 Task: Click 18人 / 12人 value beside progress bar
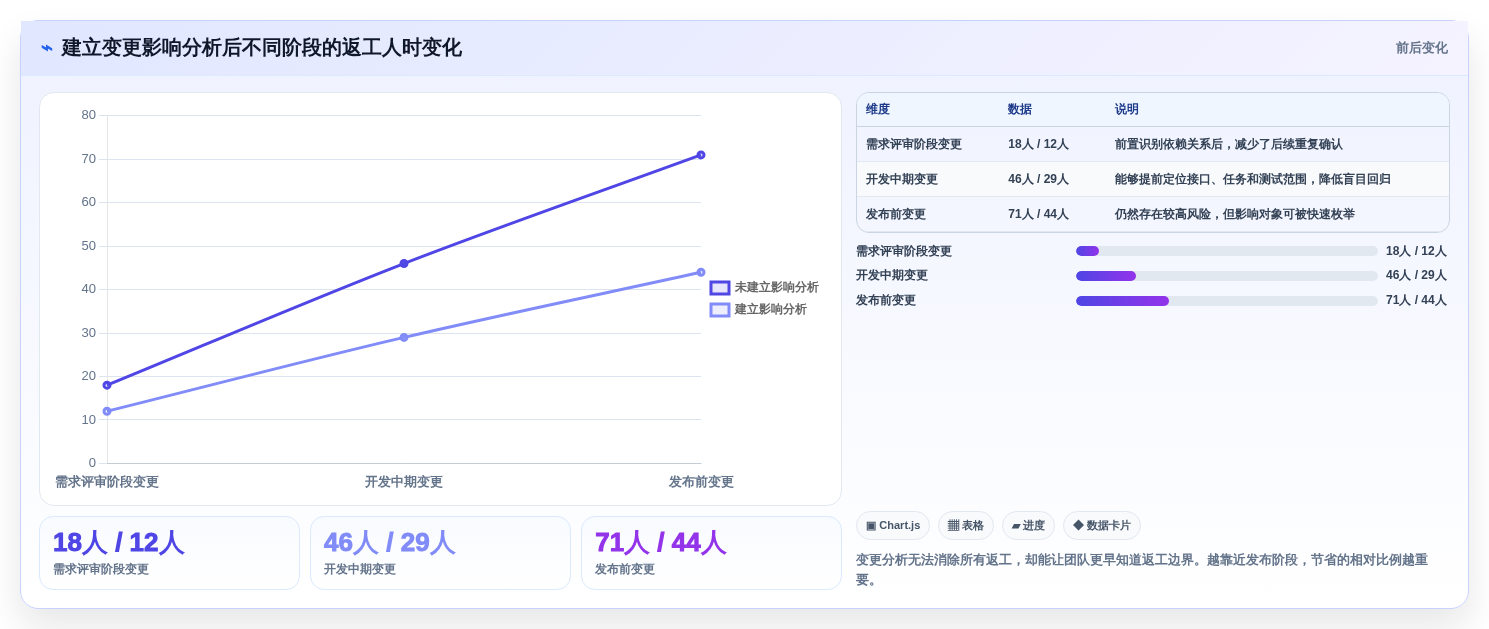coord(1416,252)
